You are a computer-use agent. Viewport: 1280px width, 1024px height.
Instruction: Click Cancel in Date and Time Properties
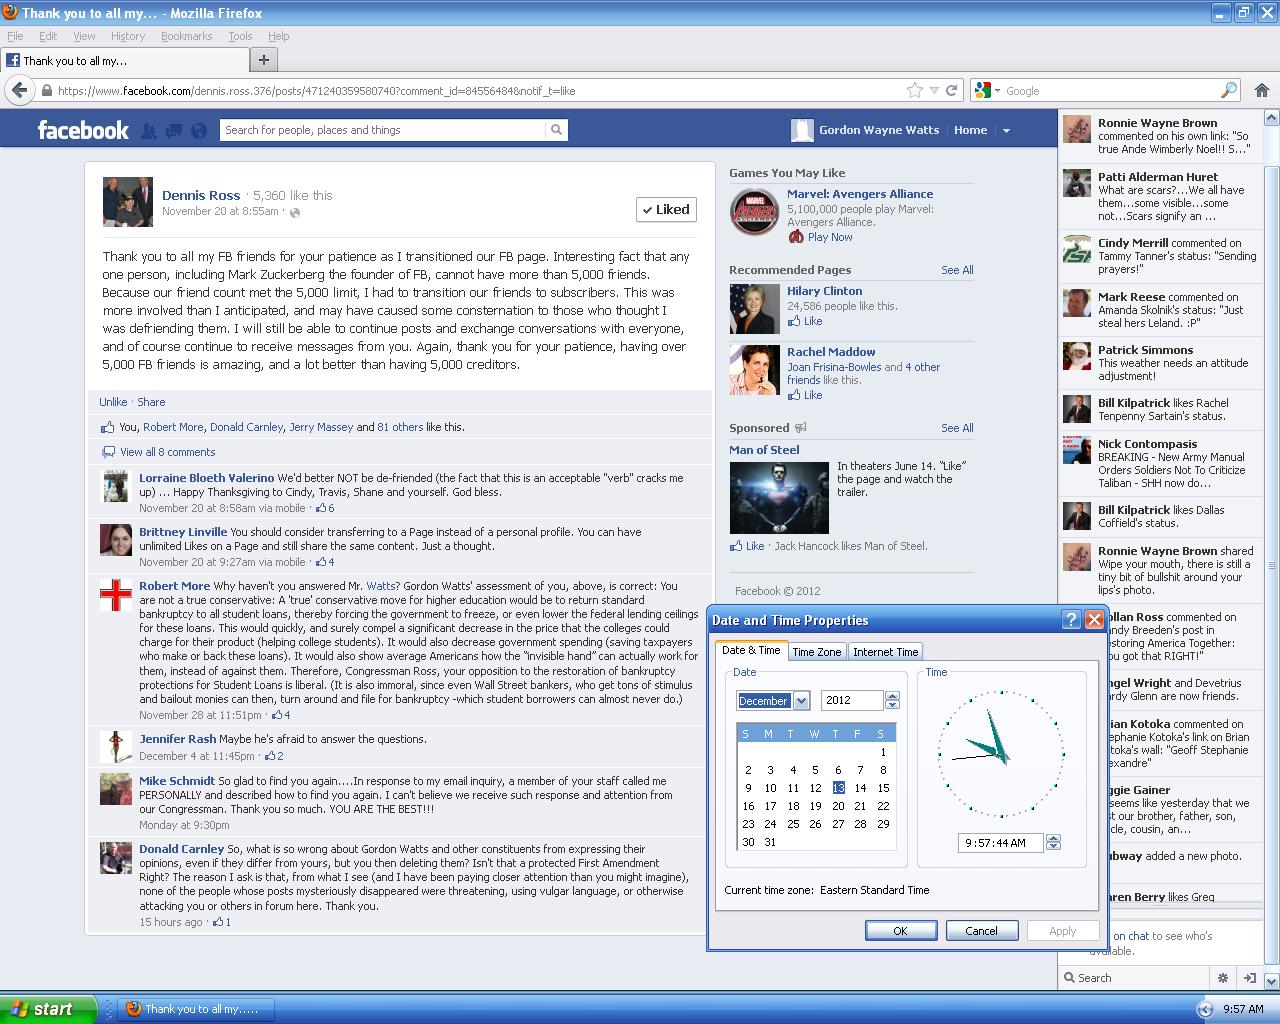click(981, 930)
